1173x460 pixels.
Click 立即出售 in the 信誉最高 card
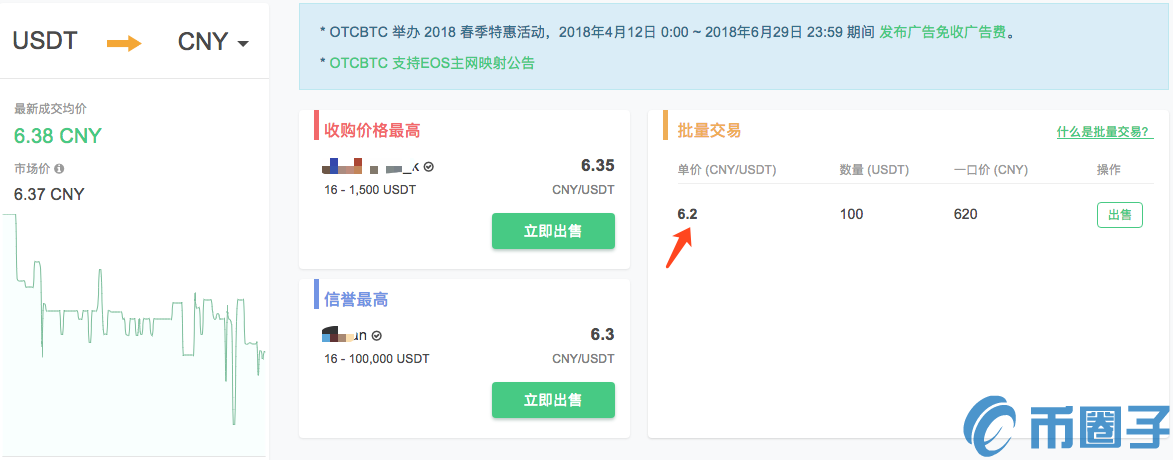[553, 400]
